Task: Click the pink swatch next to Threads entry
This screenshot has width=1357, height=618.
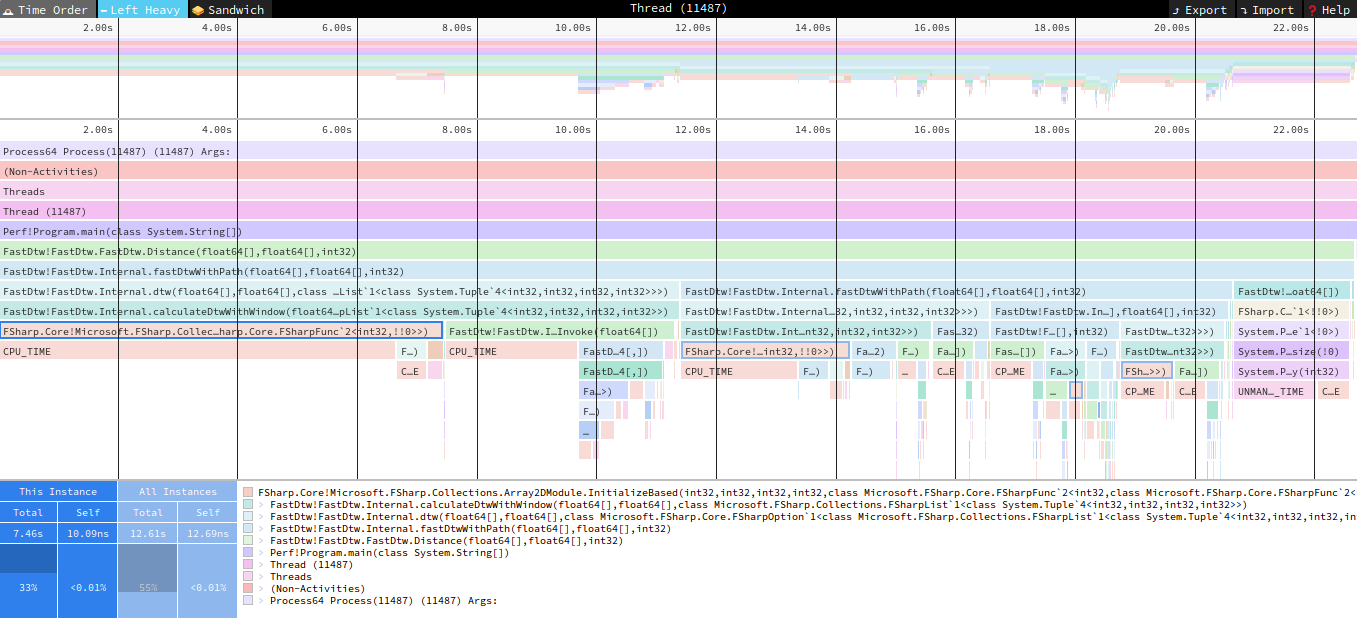Action: tap(248, 576)
